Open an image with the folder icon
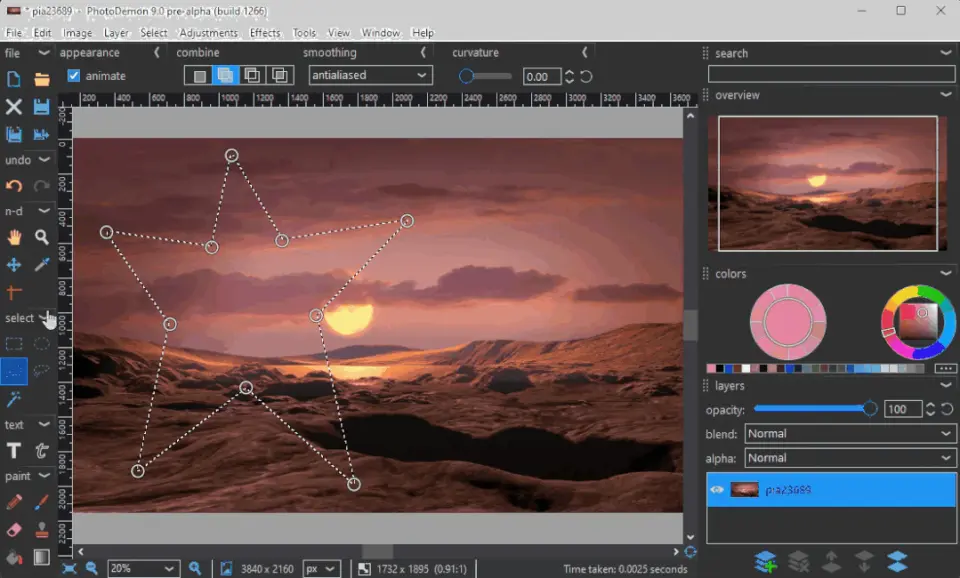The width and height of the screenshot is (960, 578). click(42, 80)
